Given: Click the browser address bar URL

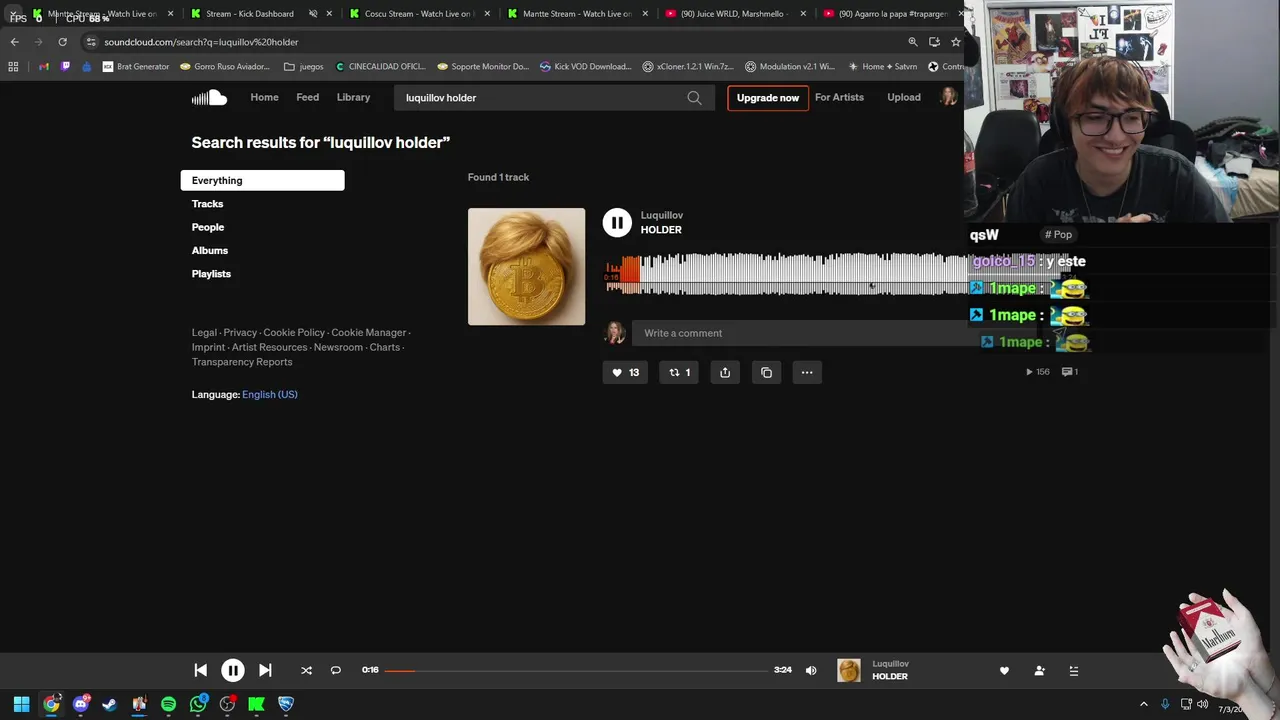Looking at the screenshot, I should tap(201, 42).
